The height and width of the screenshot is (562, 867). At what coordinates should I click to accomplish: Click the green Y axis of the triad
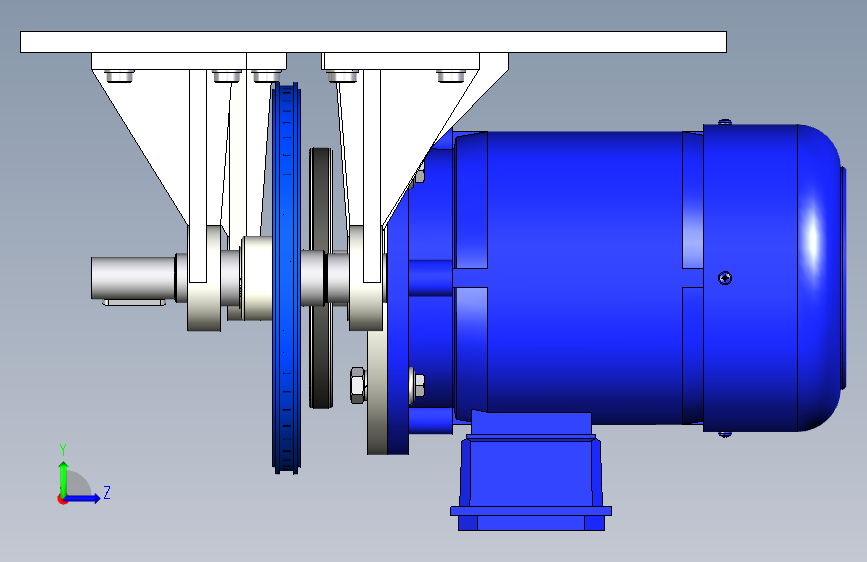coord(64,479)
